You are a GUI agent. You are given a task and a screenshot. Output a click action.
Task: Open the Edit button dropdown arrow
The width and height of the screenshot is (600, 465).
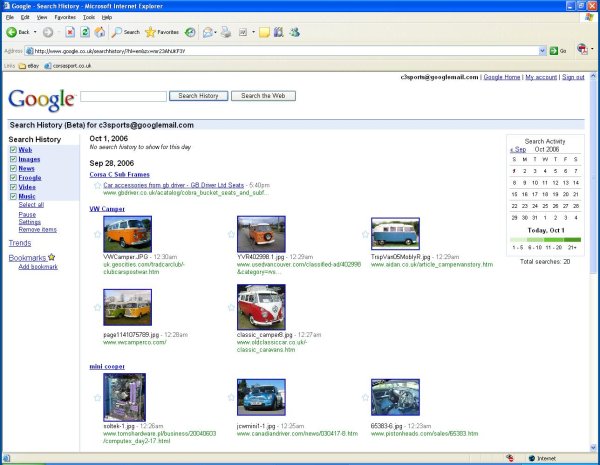tap(253, 33)
